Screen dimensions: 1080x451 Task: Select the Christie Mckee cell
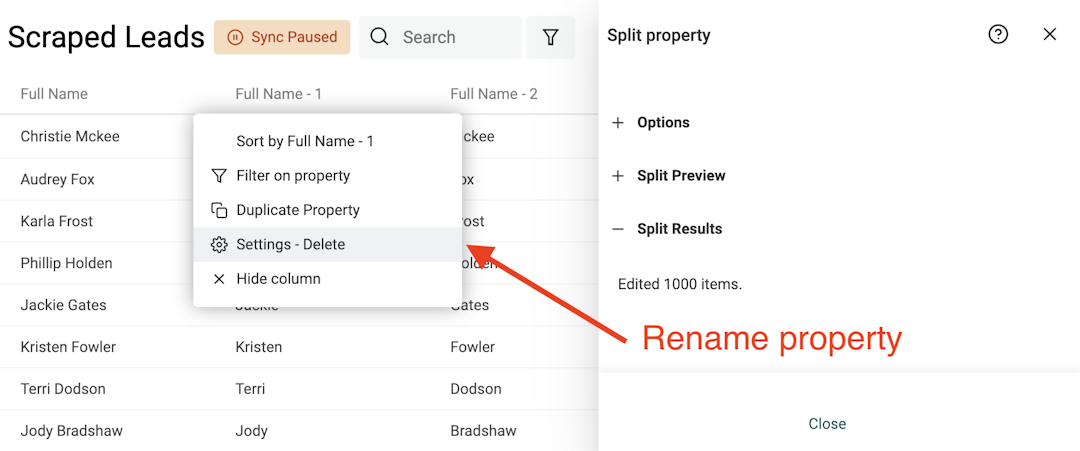(70, 136)
